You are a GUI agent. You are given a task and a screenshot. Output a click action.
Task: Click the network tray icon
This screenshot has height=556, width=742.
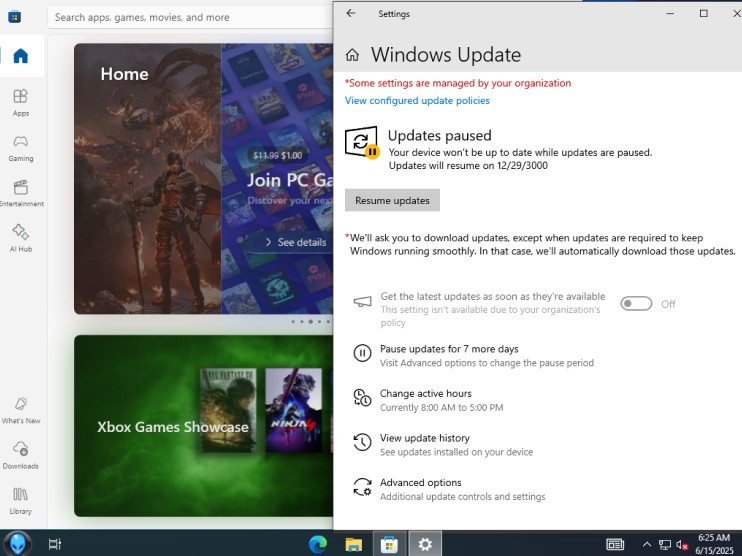tap(665, 545)
